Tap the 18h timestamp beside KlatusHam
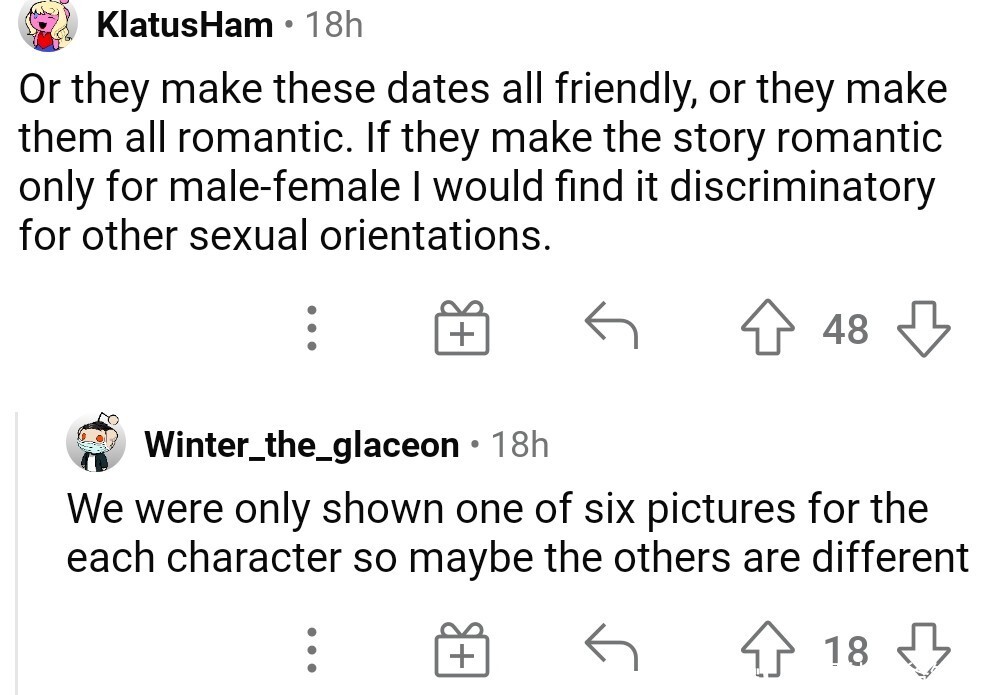This screenshot has height=695, width=988. (333, 25)
